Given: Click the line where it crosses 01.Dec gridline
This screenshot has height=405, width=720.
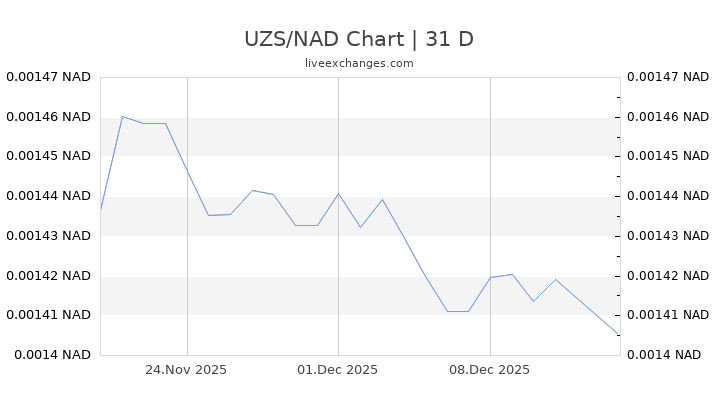Looking at the screenshot, I should 338,193.
